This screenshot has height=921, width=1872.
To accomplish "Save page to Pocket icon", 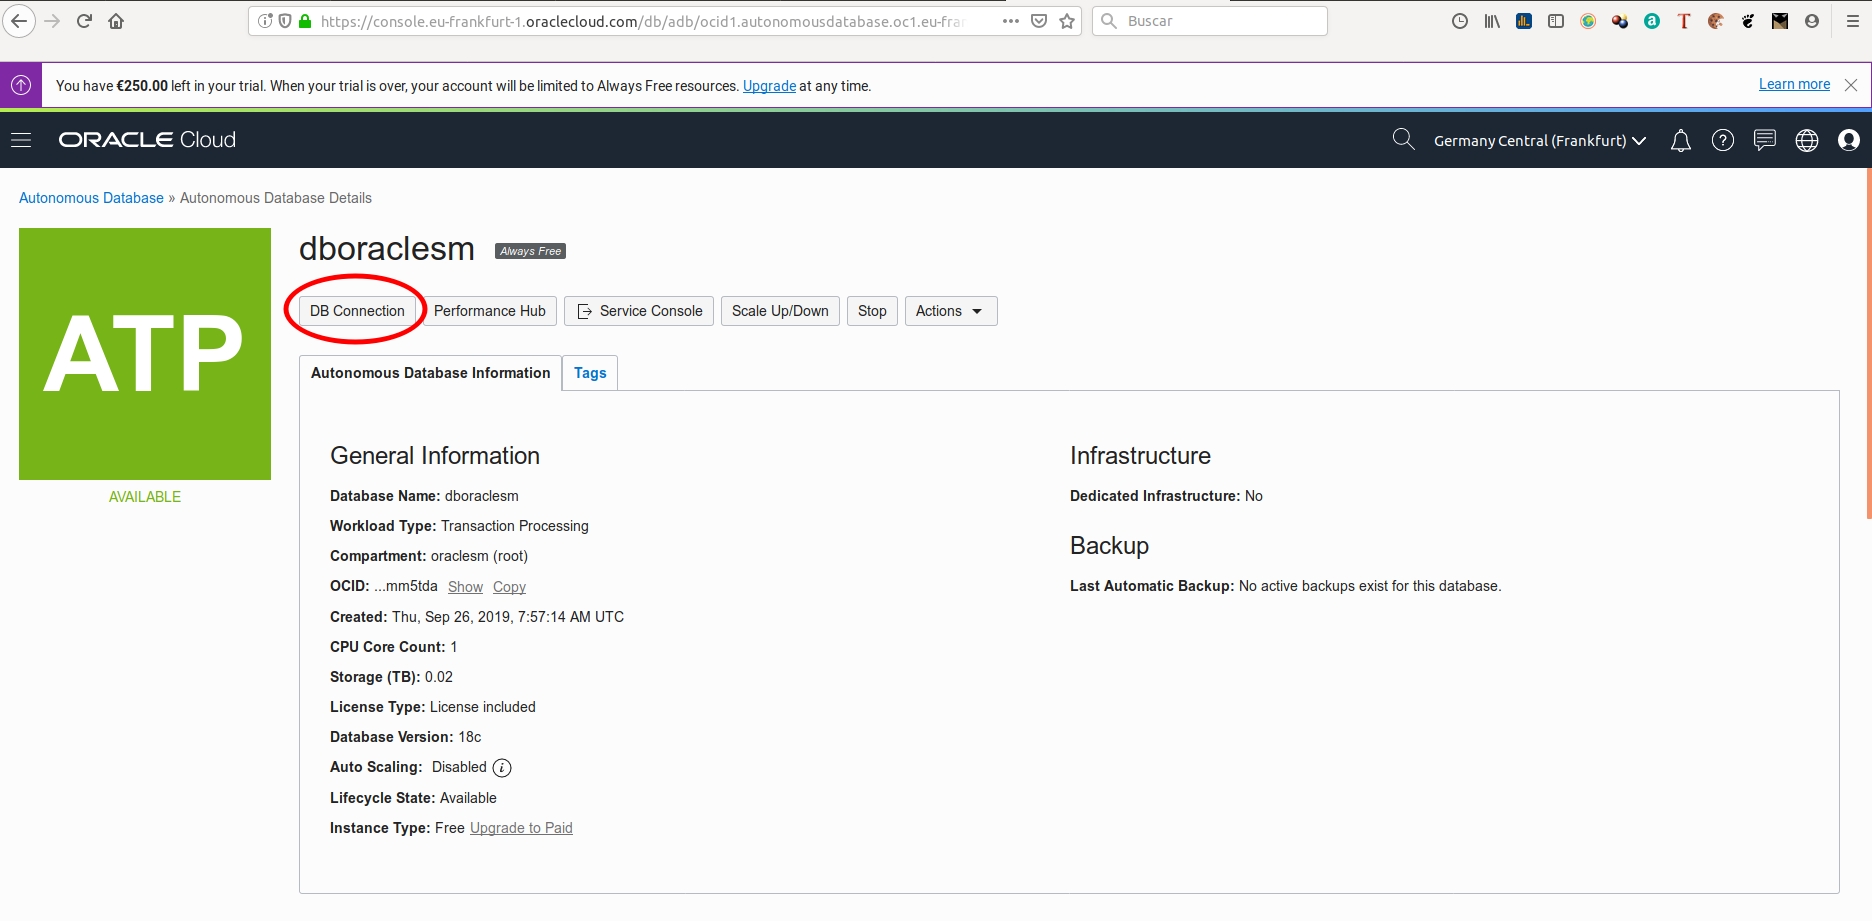I will point(1039,21).
